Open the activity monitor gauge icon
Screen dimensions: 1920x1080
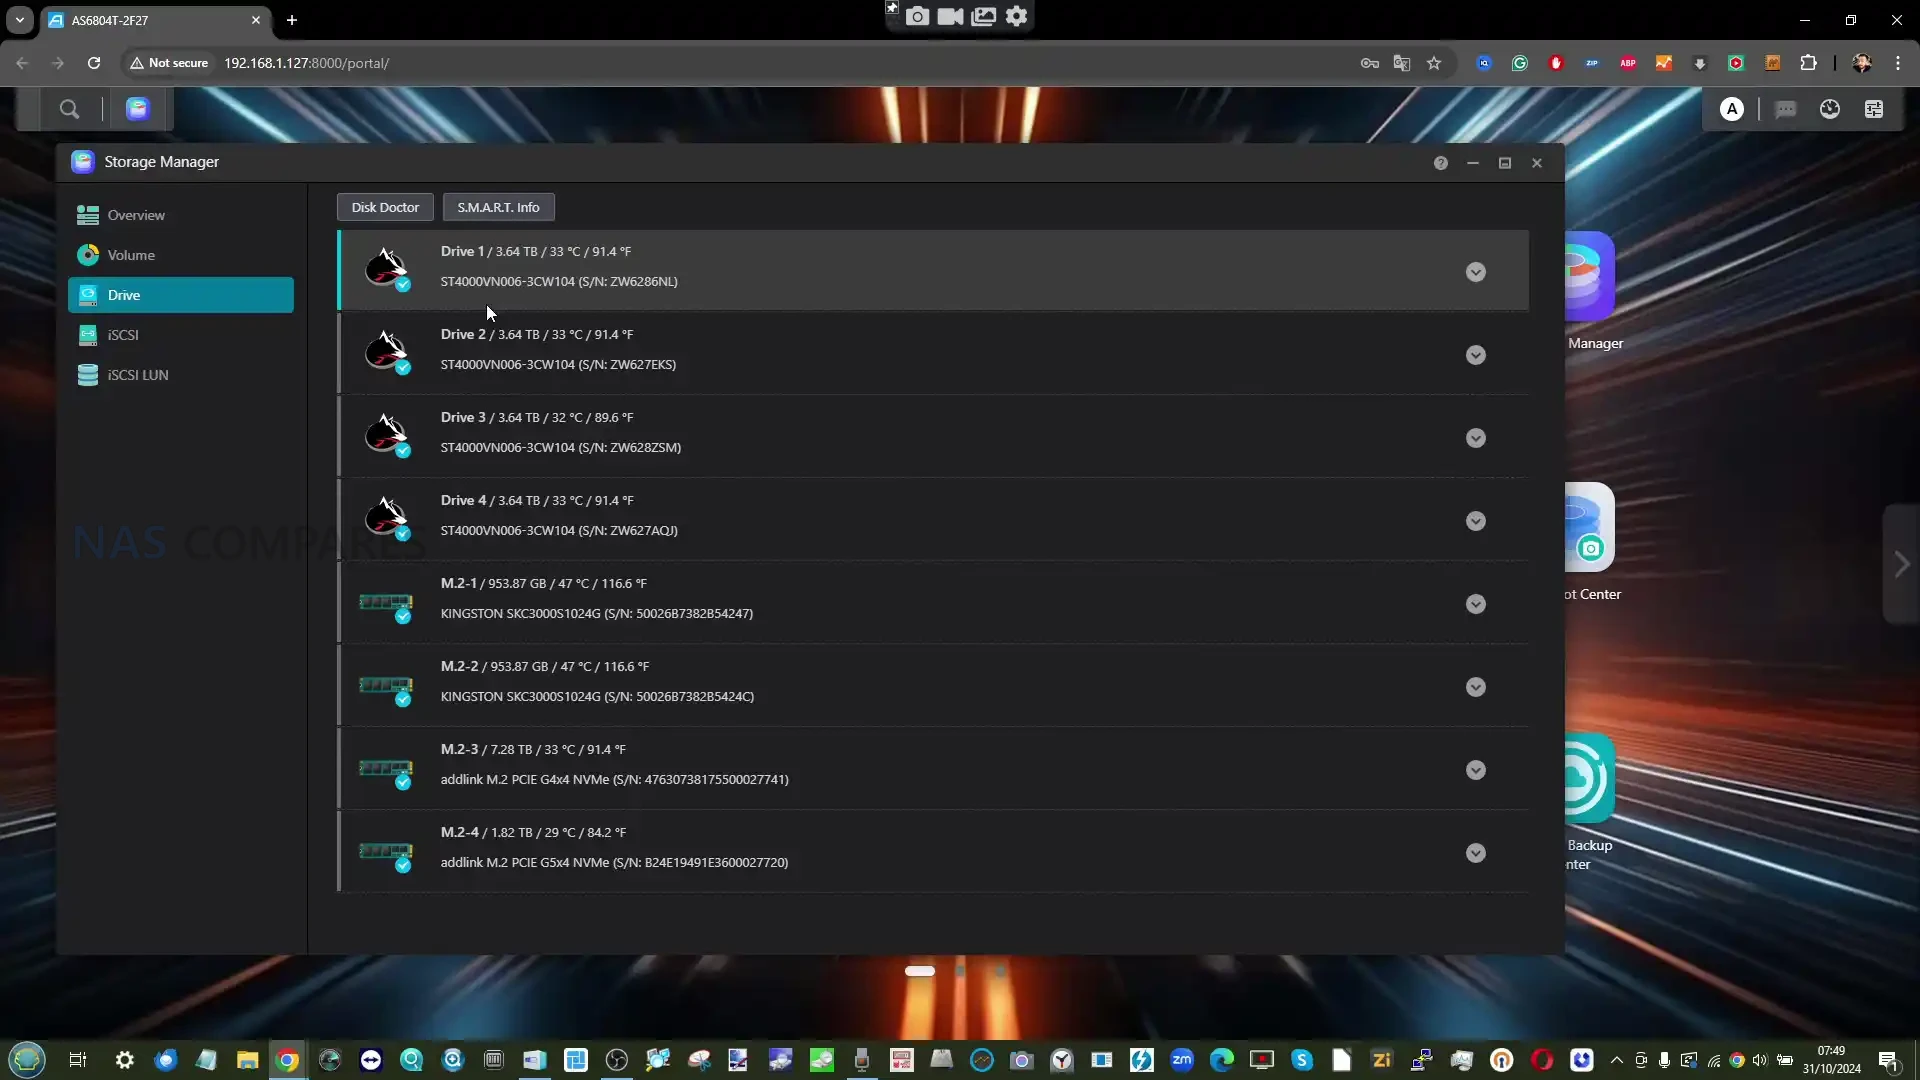(1829, 109)
